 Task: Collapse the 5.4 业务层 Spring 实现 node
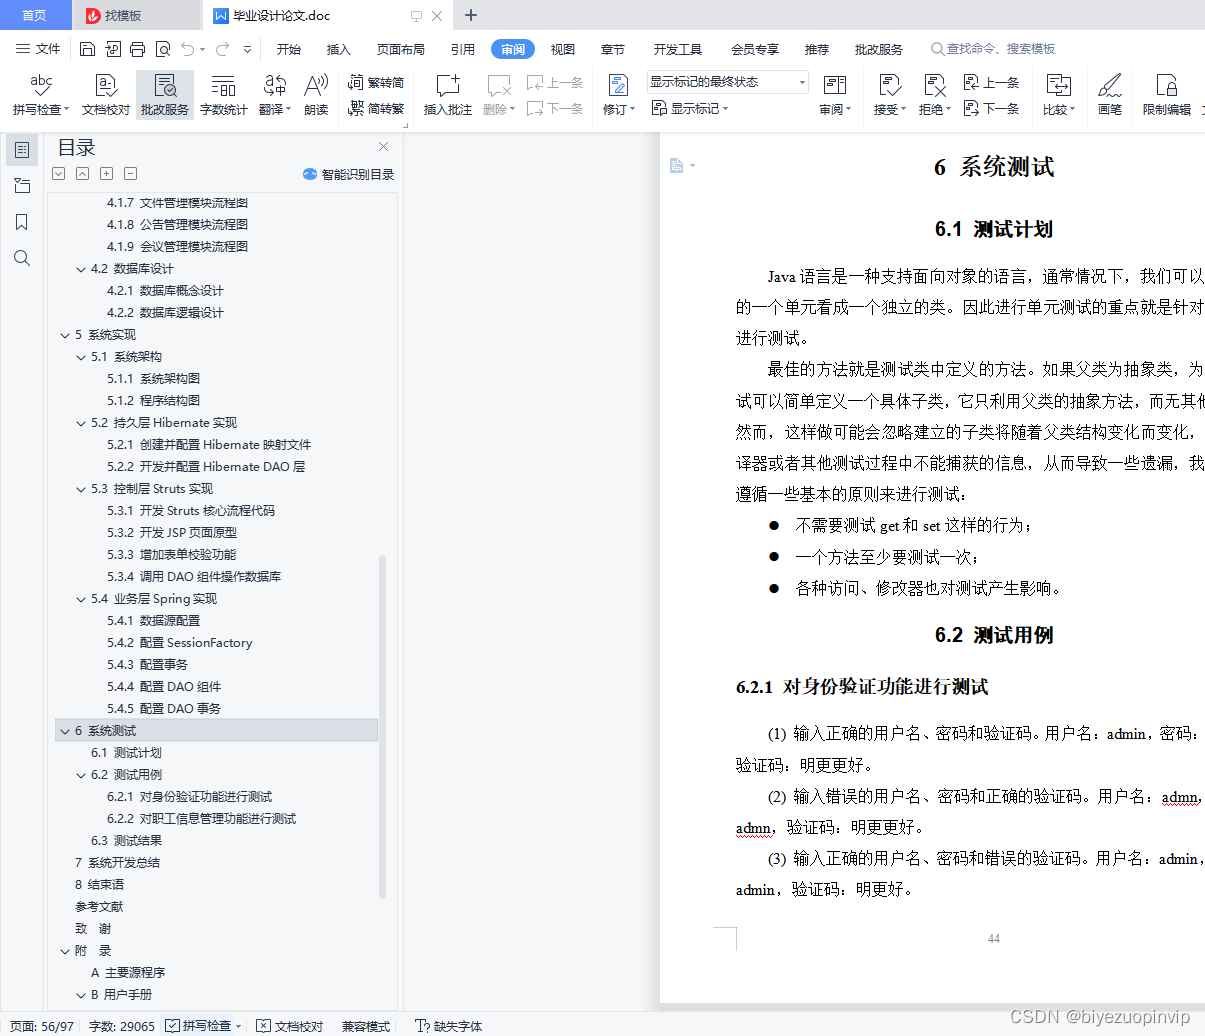pyautogui.click(x=81, y=599)
